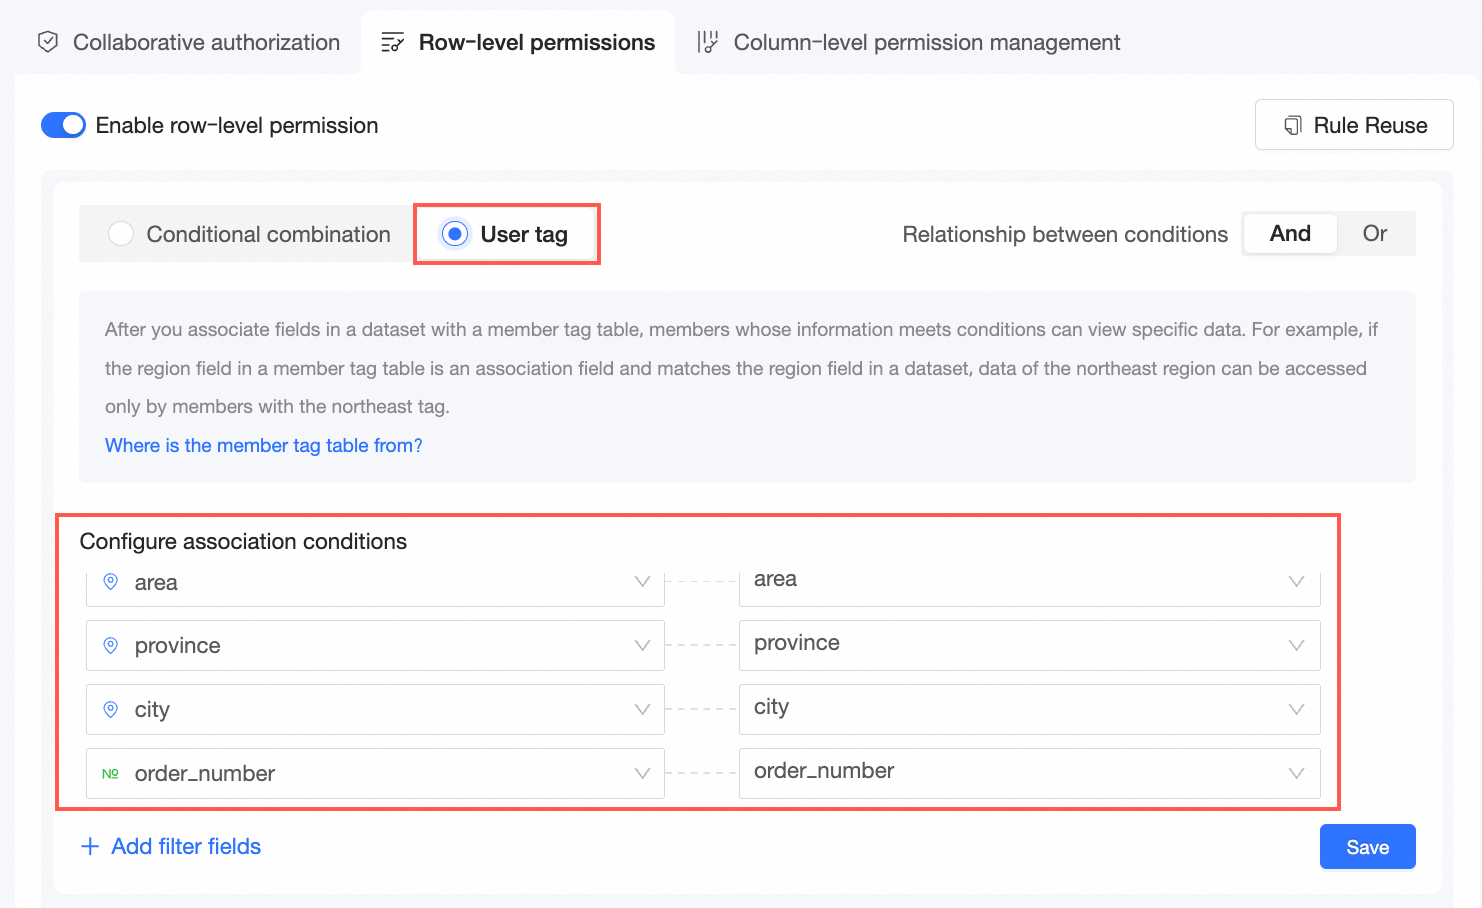Select the Conditional combination radio button
The height and width of the screenshot is (908, 1482).
(121, 234)
